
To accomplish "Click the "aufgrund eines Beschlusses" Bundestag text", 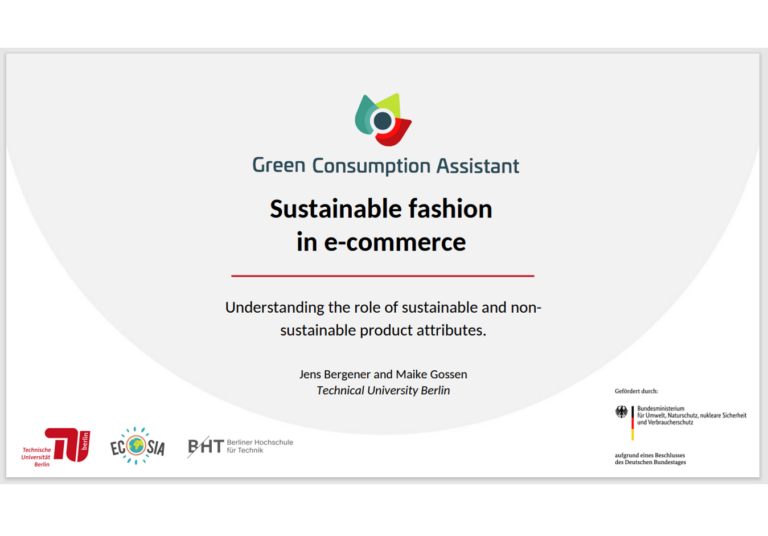I will [x=650, y=459].
